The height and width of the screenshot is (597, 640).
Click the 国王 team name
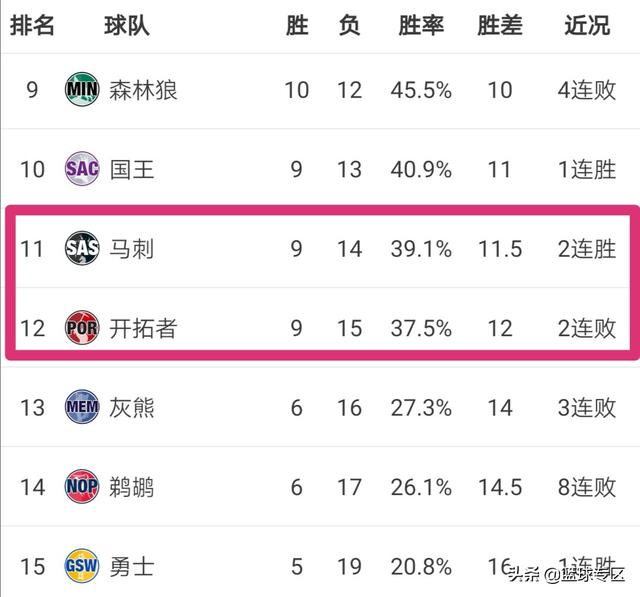click(131, 169)
